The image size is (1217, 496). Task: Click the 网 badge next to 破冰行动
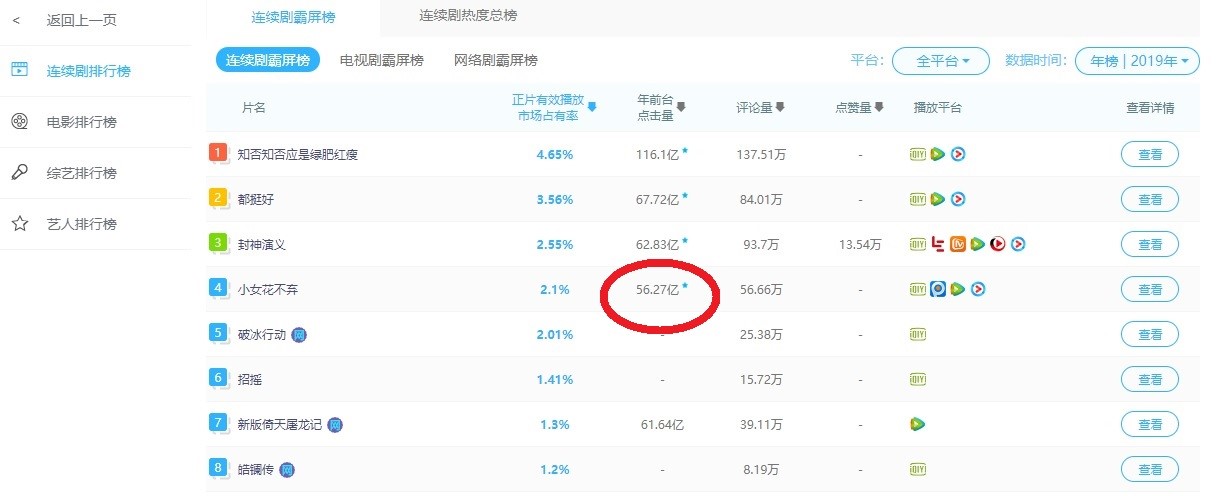[x=299, y=334]
